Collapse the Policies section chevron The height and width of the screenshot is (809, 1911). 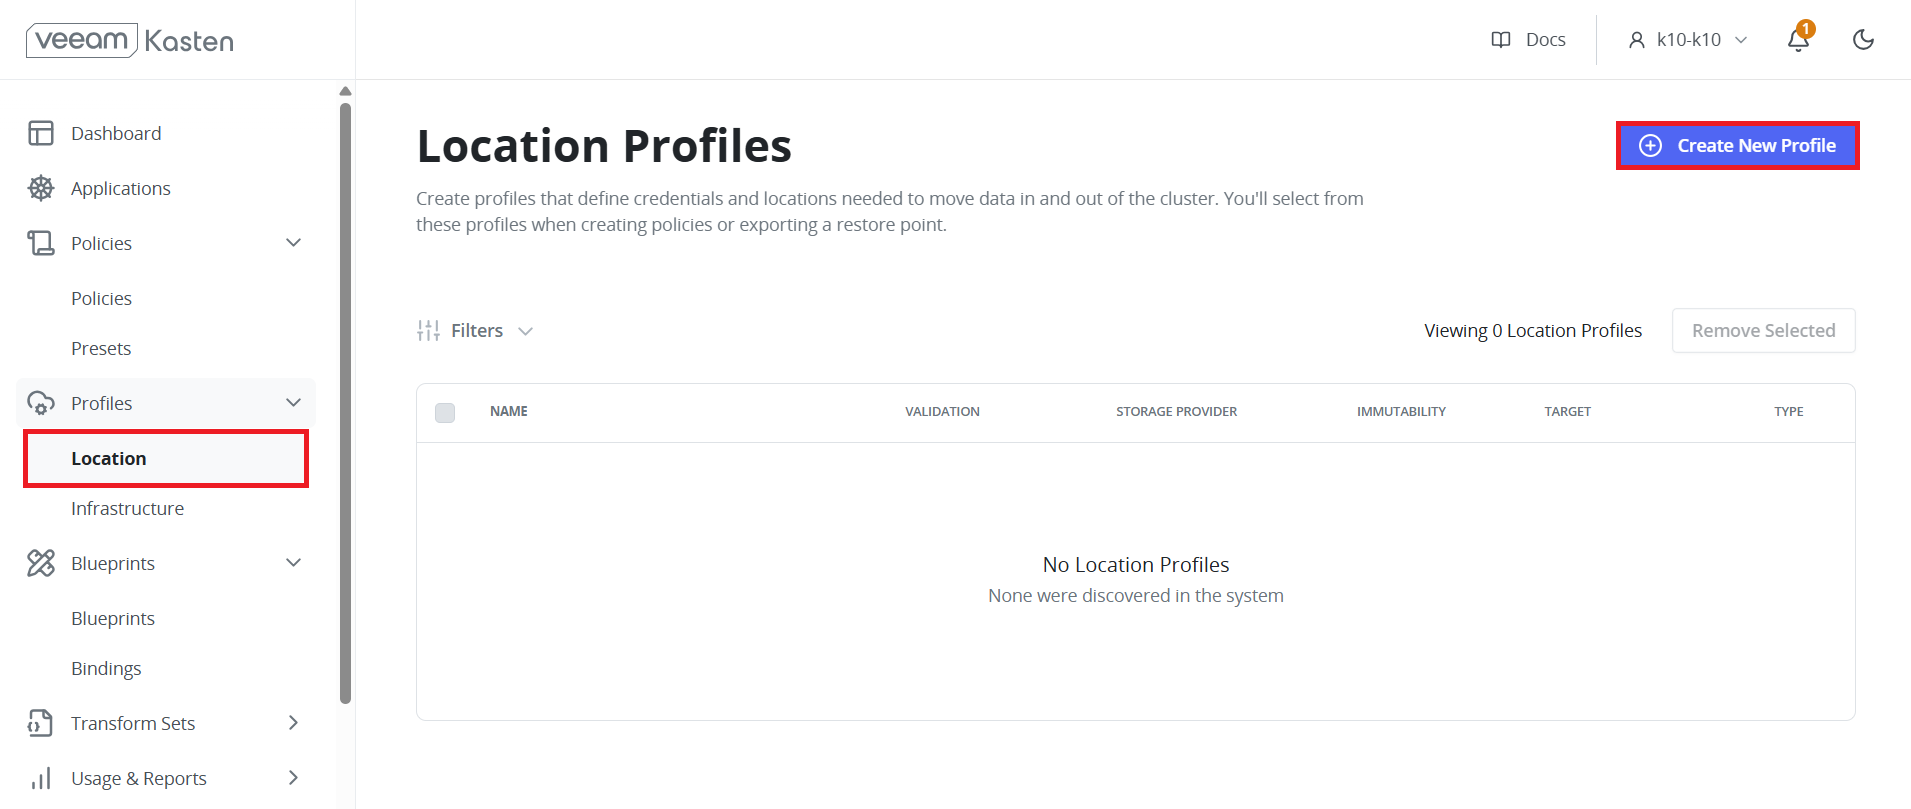293,243
